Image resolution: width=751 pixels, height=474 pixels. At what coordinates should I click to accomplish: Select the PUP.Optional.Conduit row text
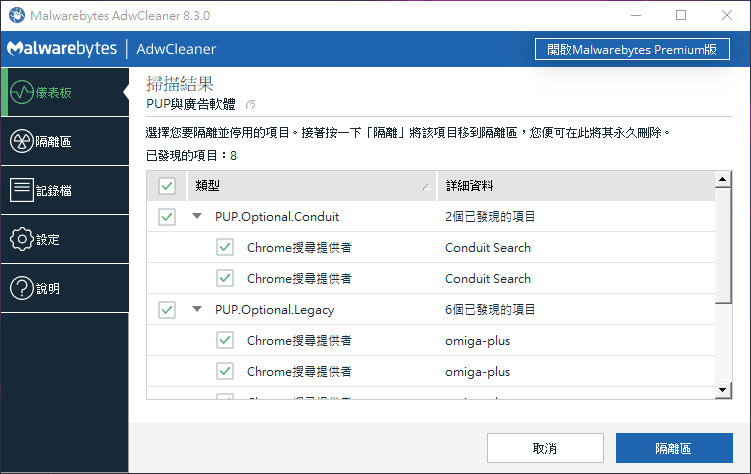coord(277,217)
